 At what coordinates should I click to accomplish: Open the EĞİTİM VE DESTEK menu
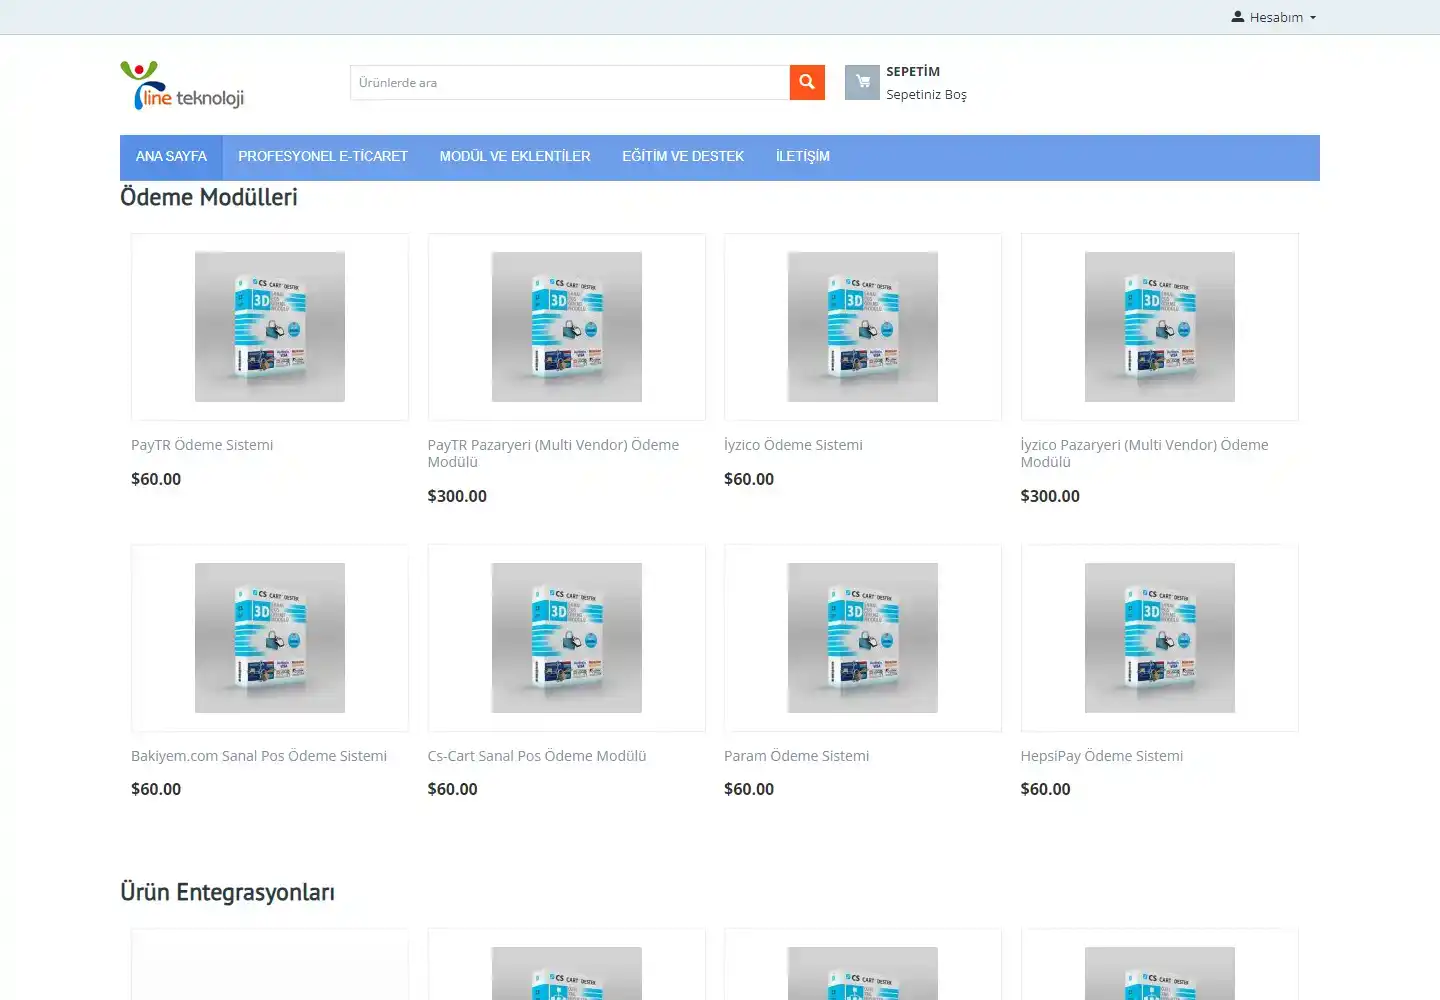pyautogui.click(x=683, y=157)
